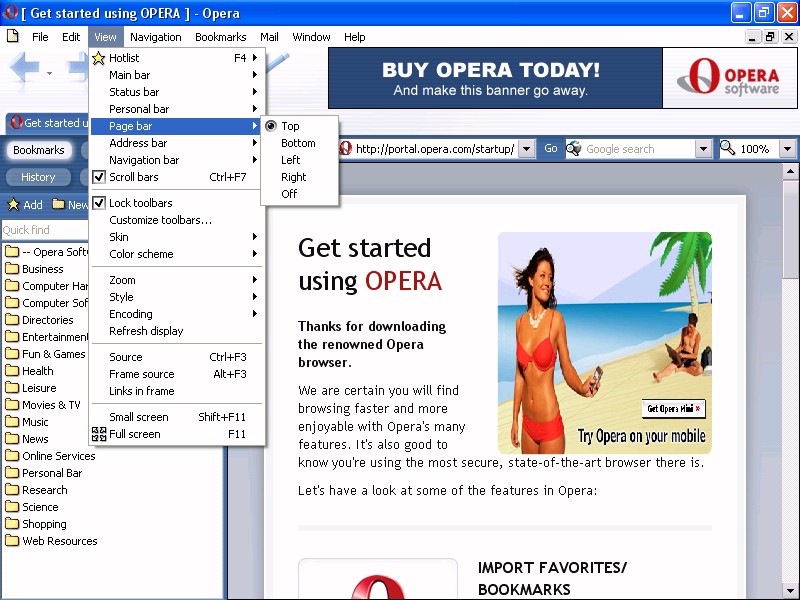Click the Google search input field
The image size is (800, 600).
pos(639,148)
